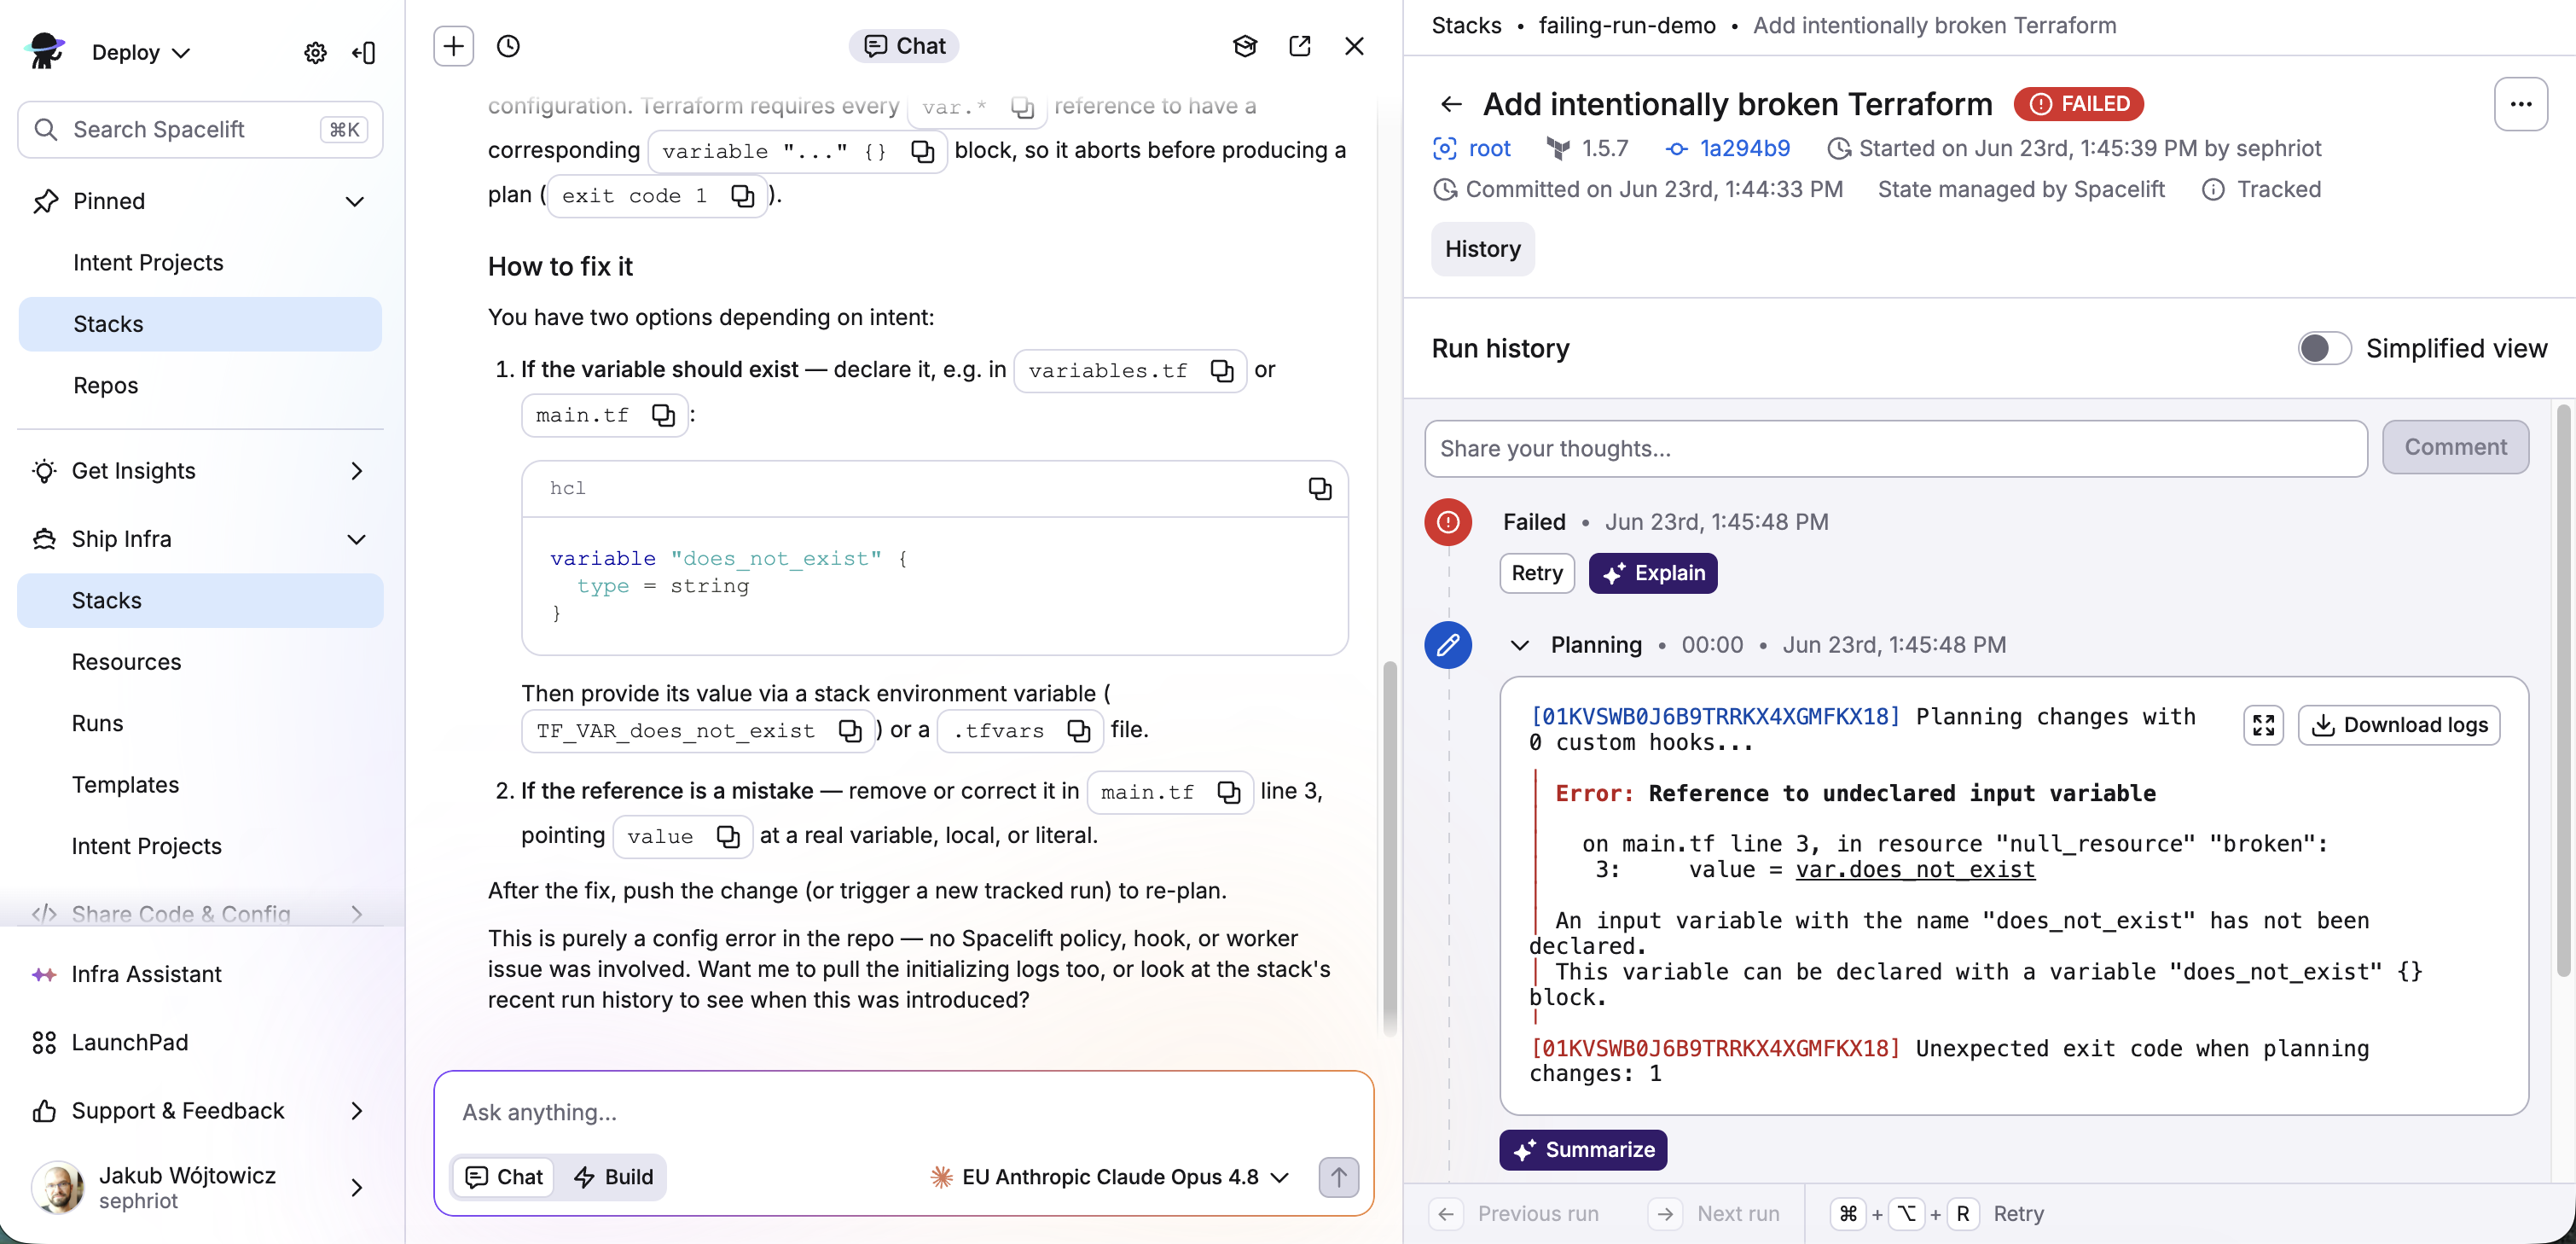The width and height of the screenshot is (2576, 1244).
Task: Click the red Failed status icon
Action: coord(1447,522)
